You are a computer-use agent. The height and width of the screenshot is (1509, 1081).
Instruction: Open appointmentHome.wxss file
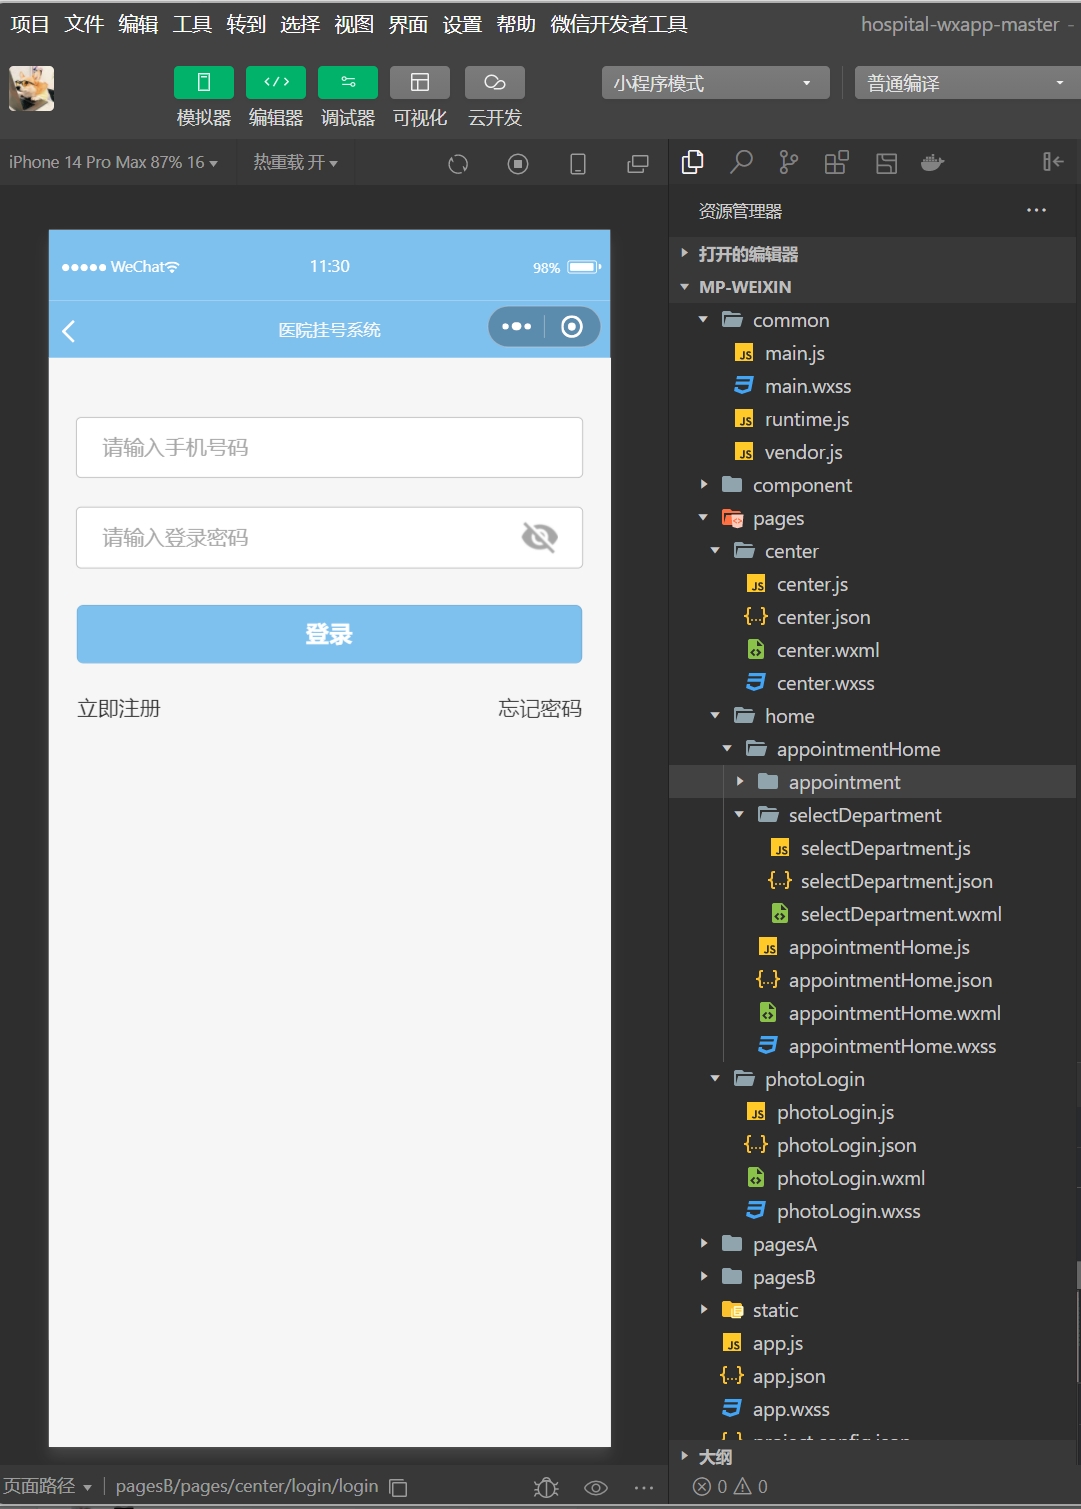[x=872, y=1046]
